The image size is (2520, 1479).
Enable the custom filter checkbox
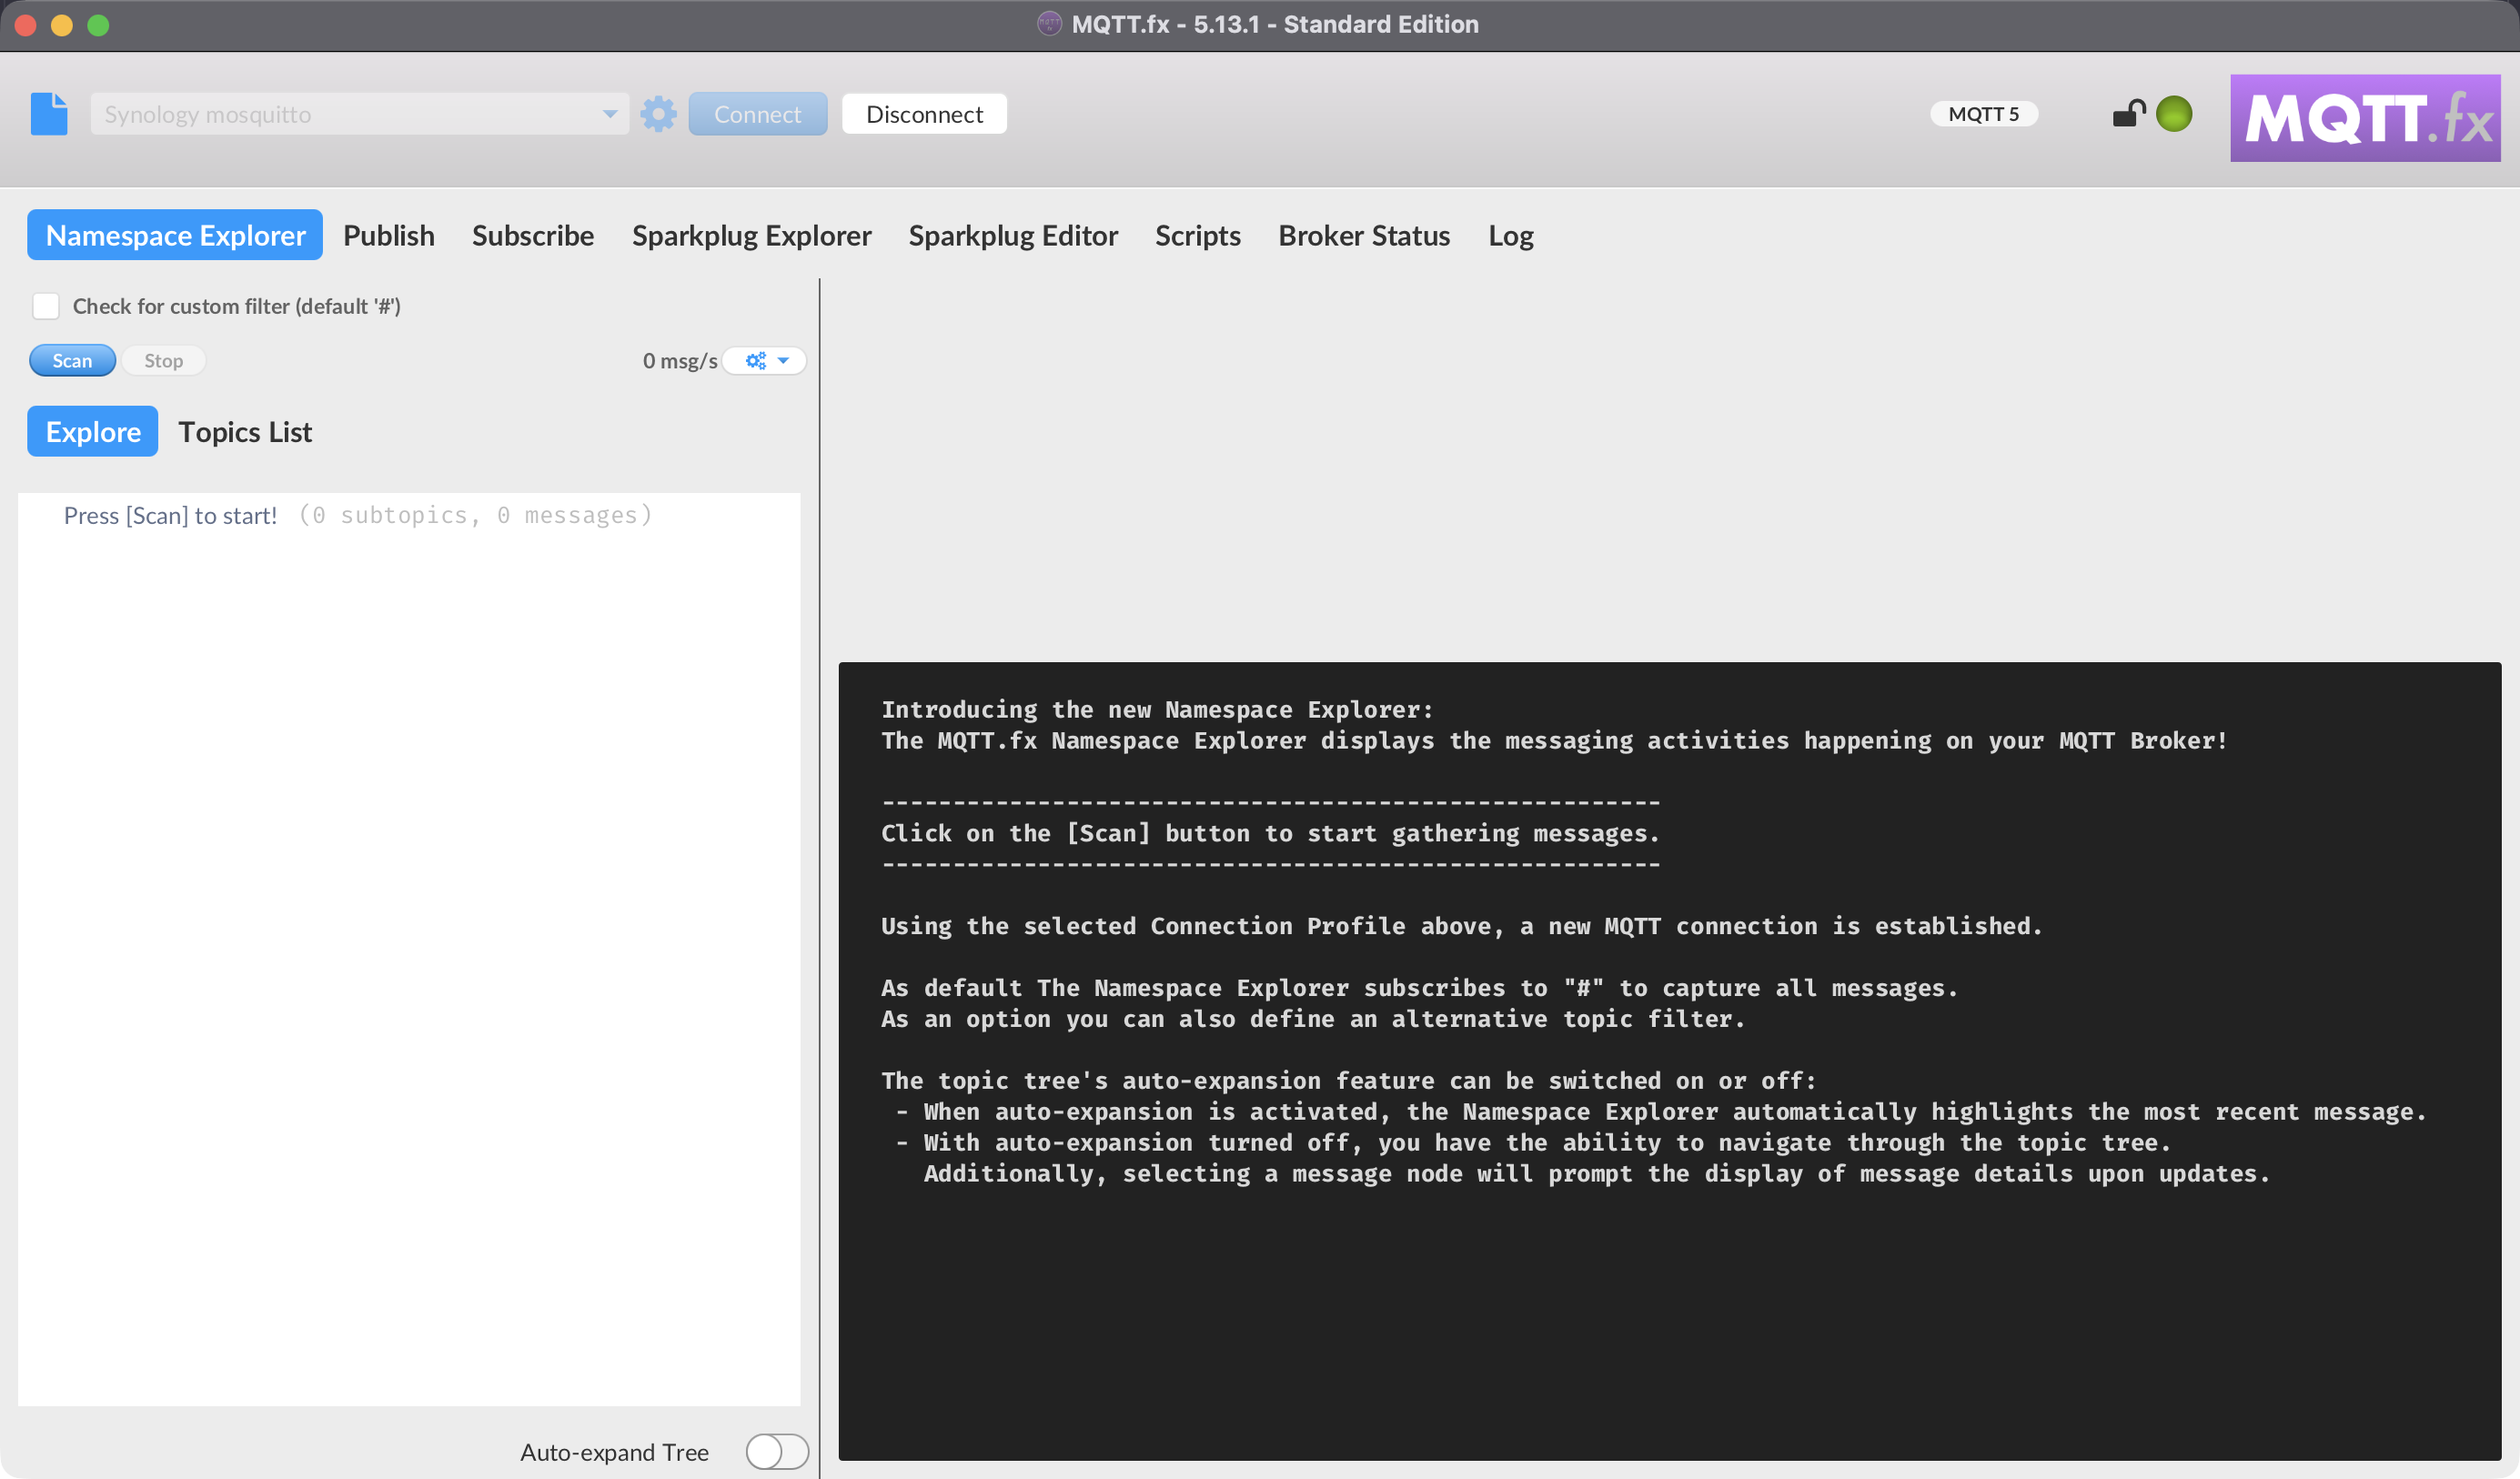click(46, 306)
